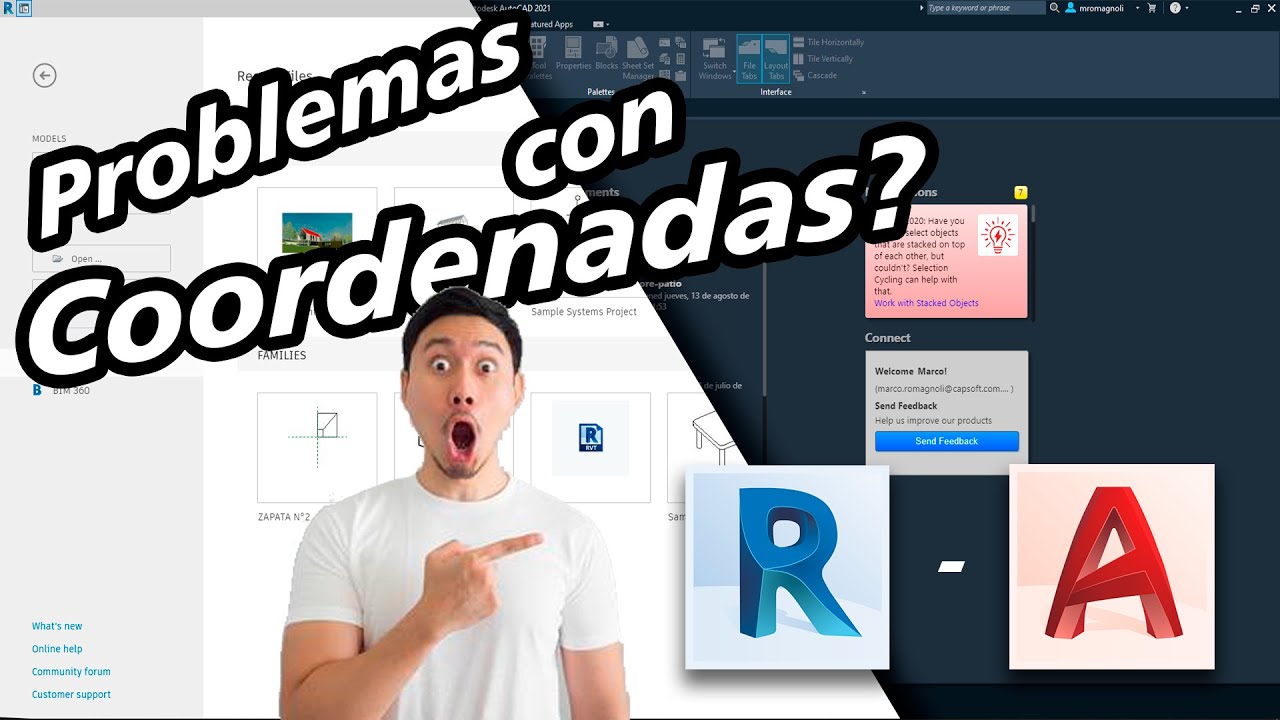Image resolution: width=1280 pixels, height=720 pixels.
Task: Open the Blocks palette
Action: click(607, 54)
